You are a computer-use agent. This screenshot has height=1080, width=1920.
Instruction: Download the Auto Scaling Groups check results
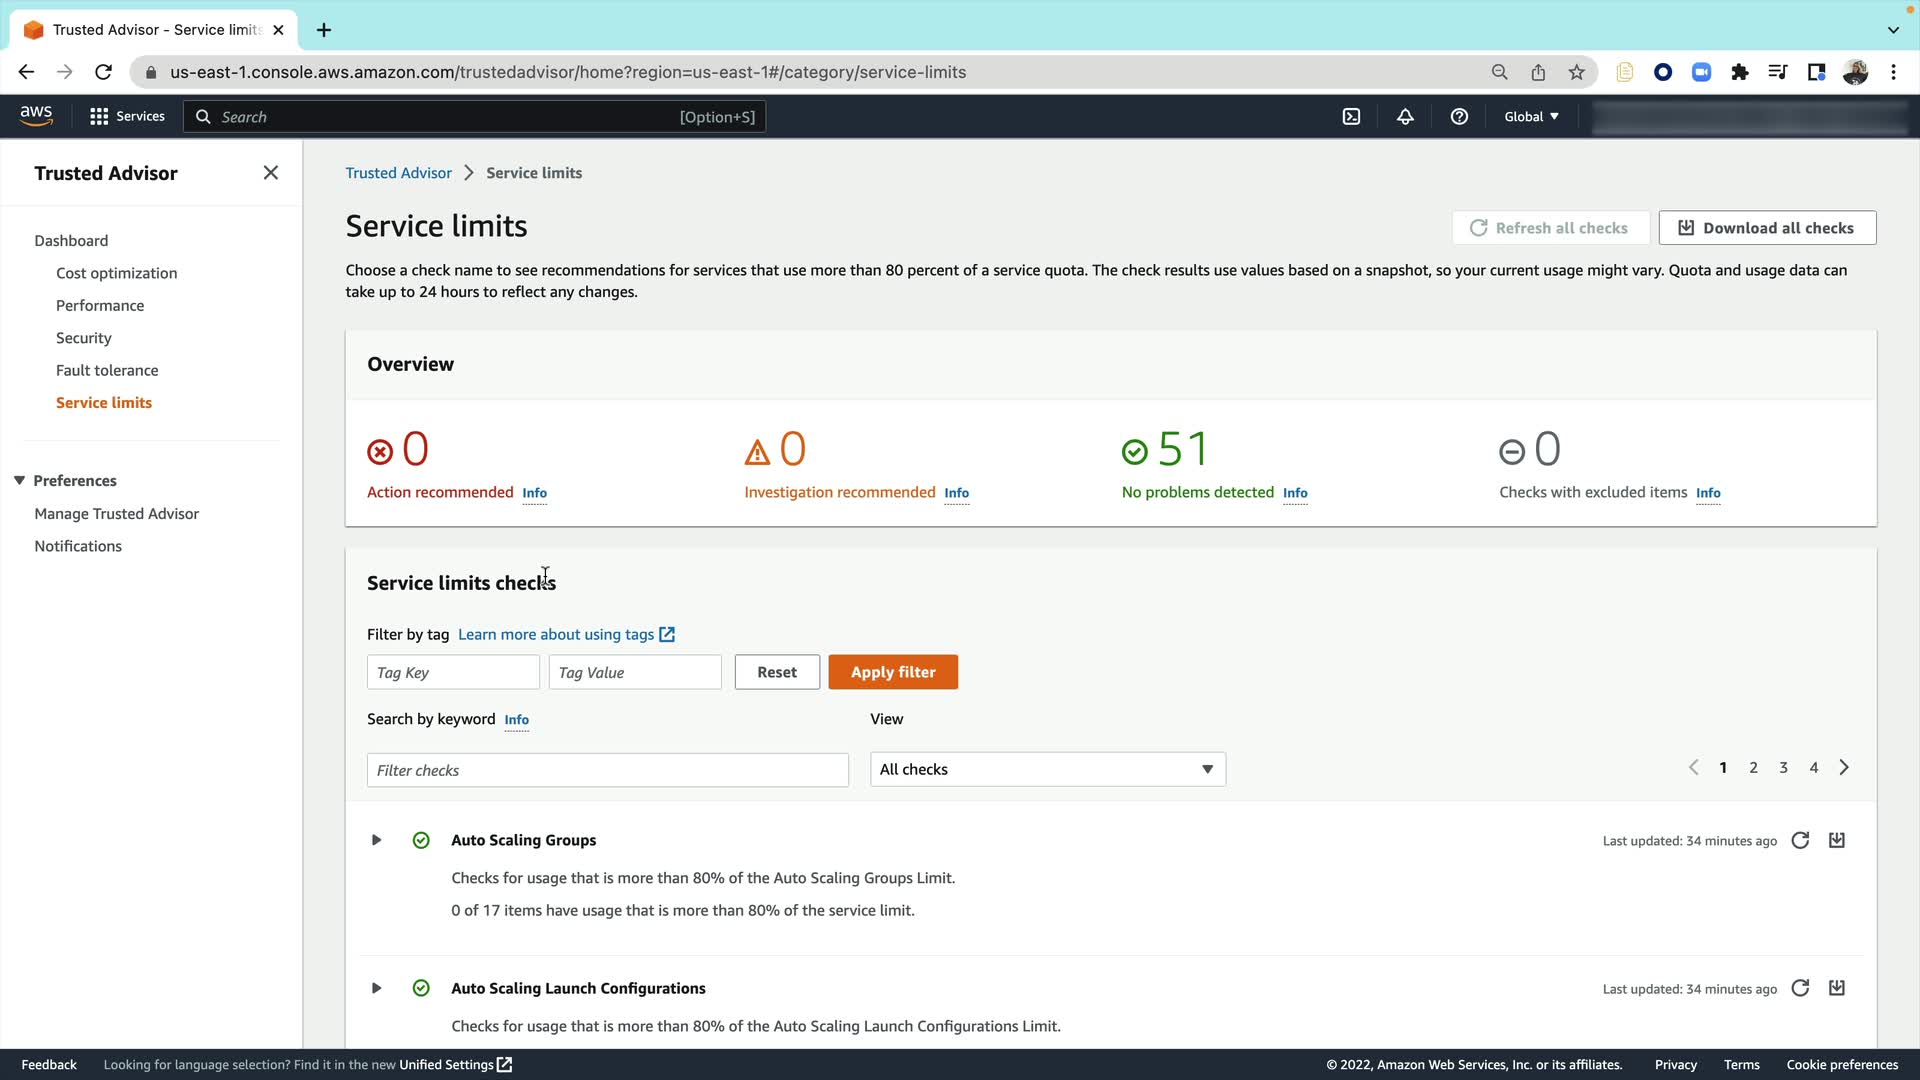click(1837, 840)
